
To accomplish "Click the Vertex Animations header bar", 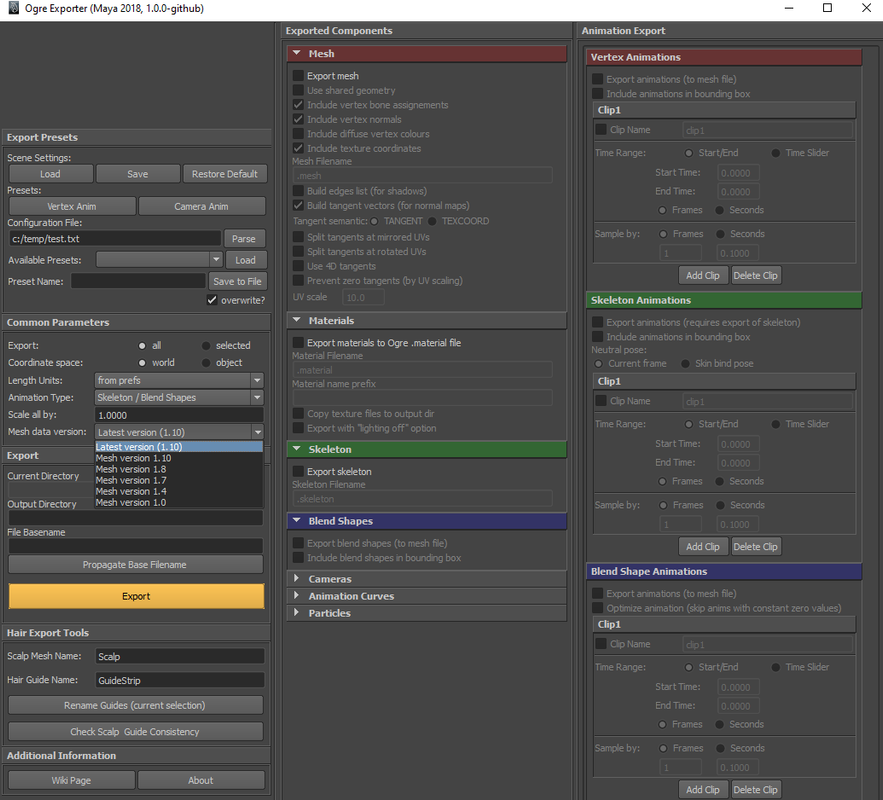I will pos(724,57).
